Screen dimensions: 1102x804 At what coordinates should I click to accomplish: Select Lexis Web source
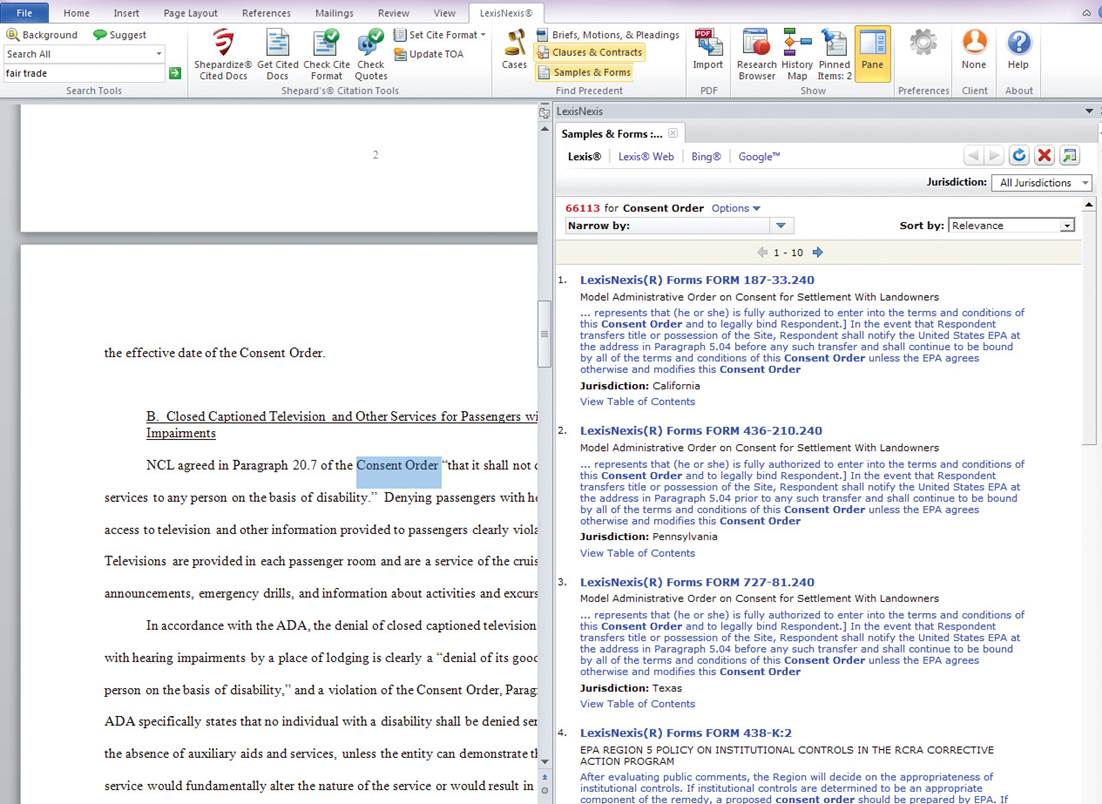(x=646, y=157)
